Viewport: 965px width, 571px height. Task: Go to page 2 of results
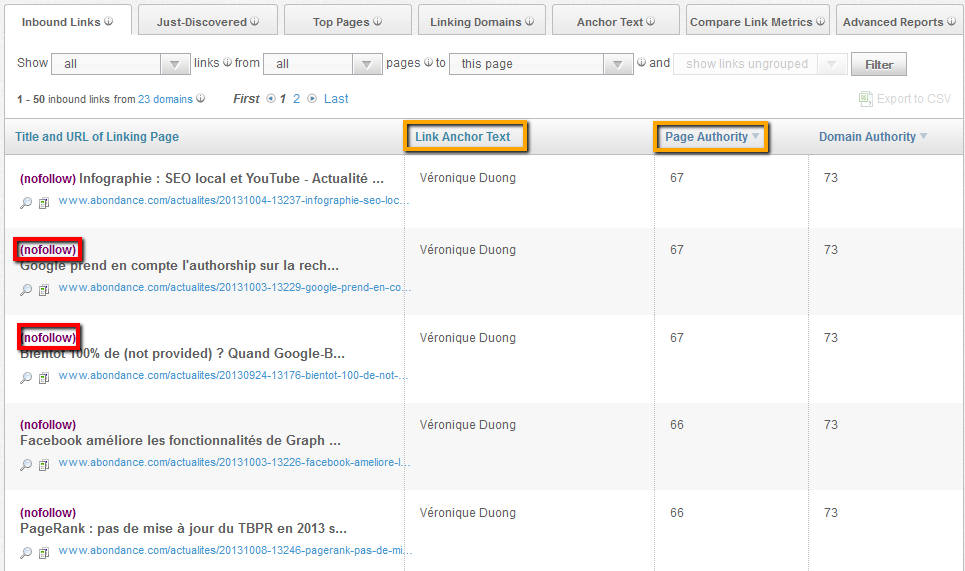[x=296, y=99]
